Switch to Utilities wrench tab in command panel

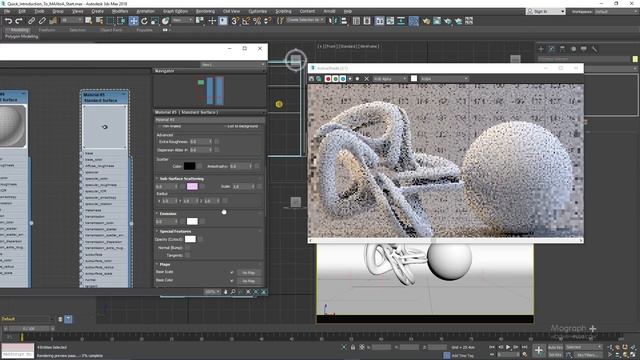pyautogui.click(x=594, y=49)
